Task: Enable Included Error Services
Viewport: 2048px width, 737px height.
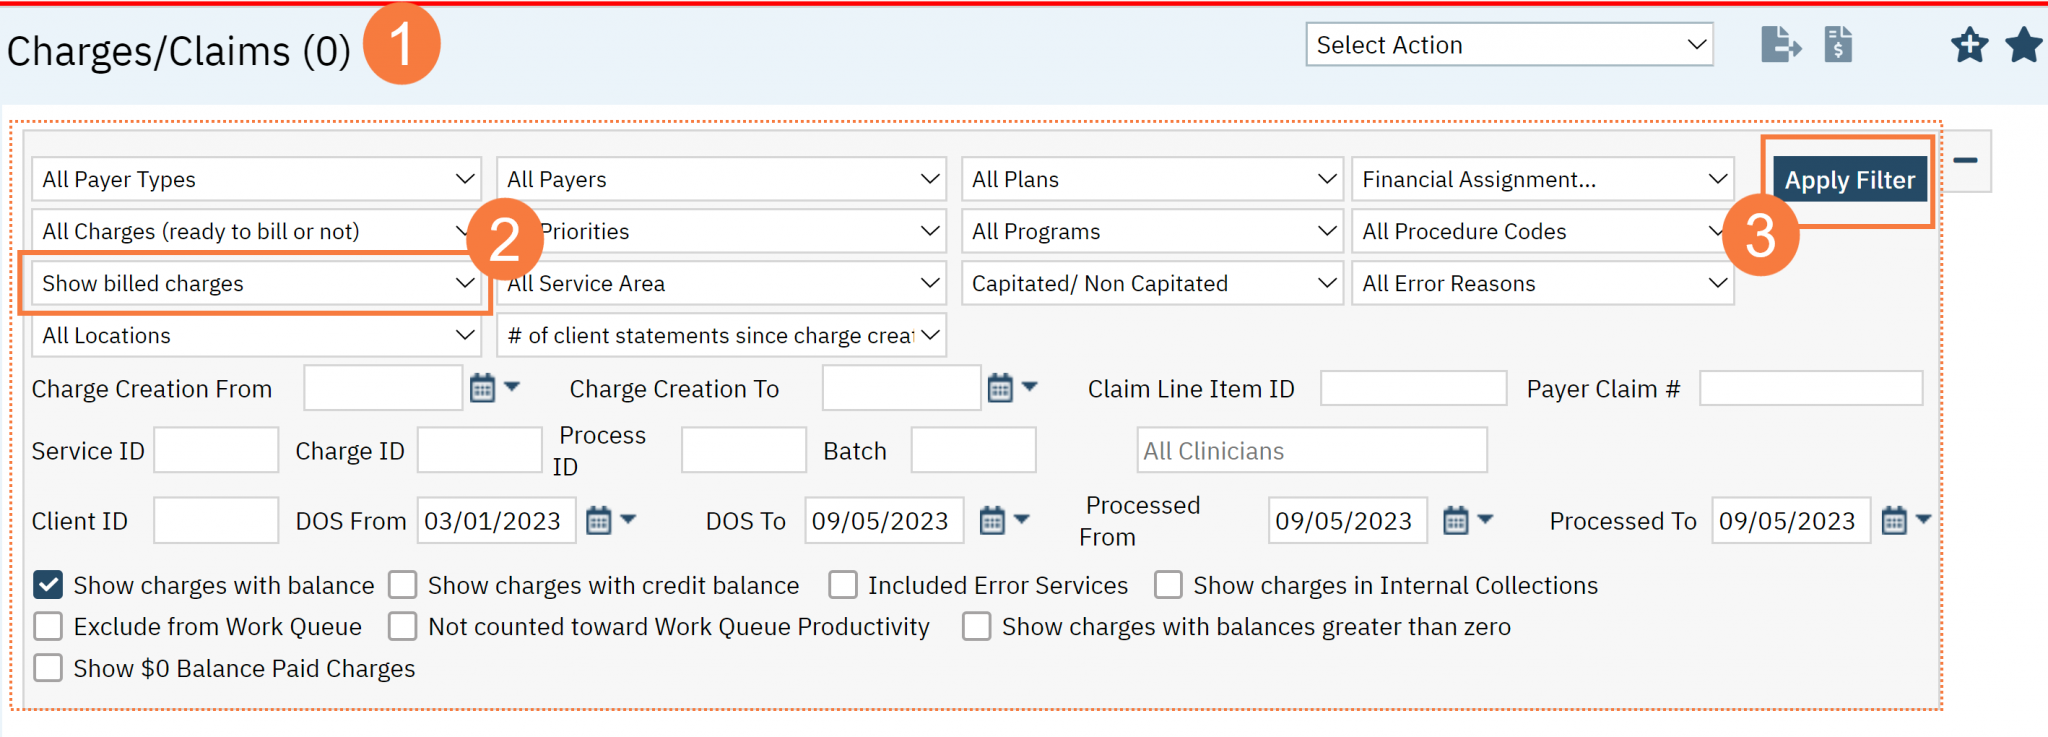Action: pos(843,584)
